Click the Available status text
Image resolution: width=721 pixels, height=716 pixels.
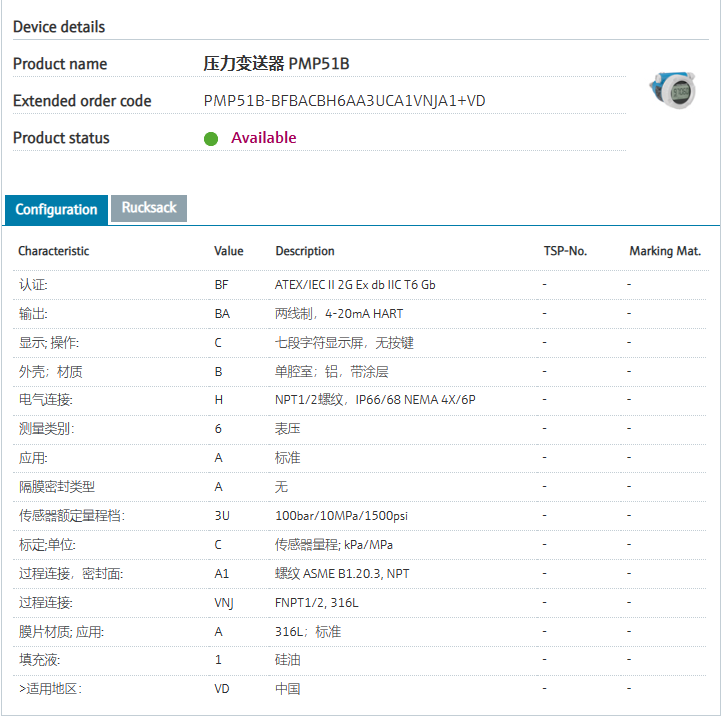tap(263, 138)
